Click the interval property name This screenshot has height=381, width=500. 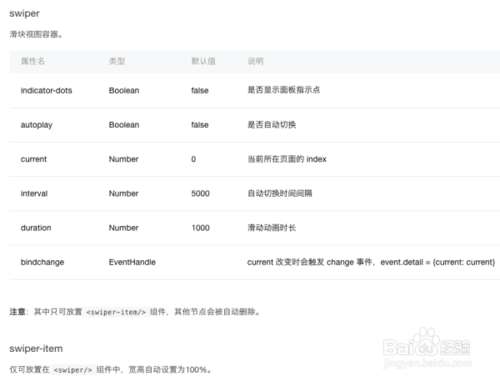coord(34,193)
